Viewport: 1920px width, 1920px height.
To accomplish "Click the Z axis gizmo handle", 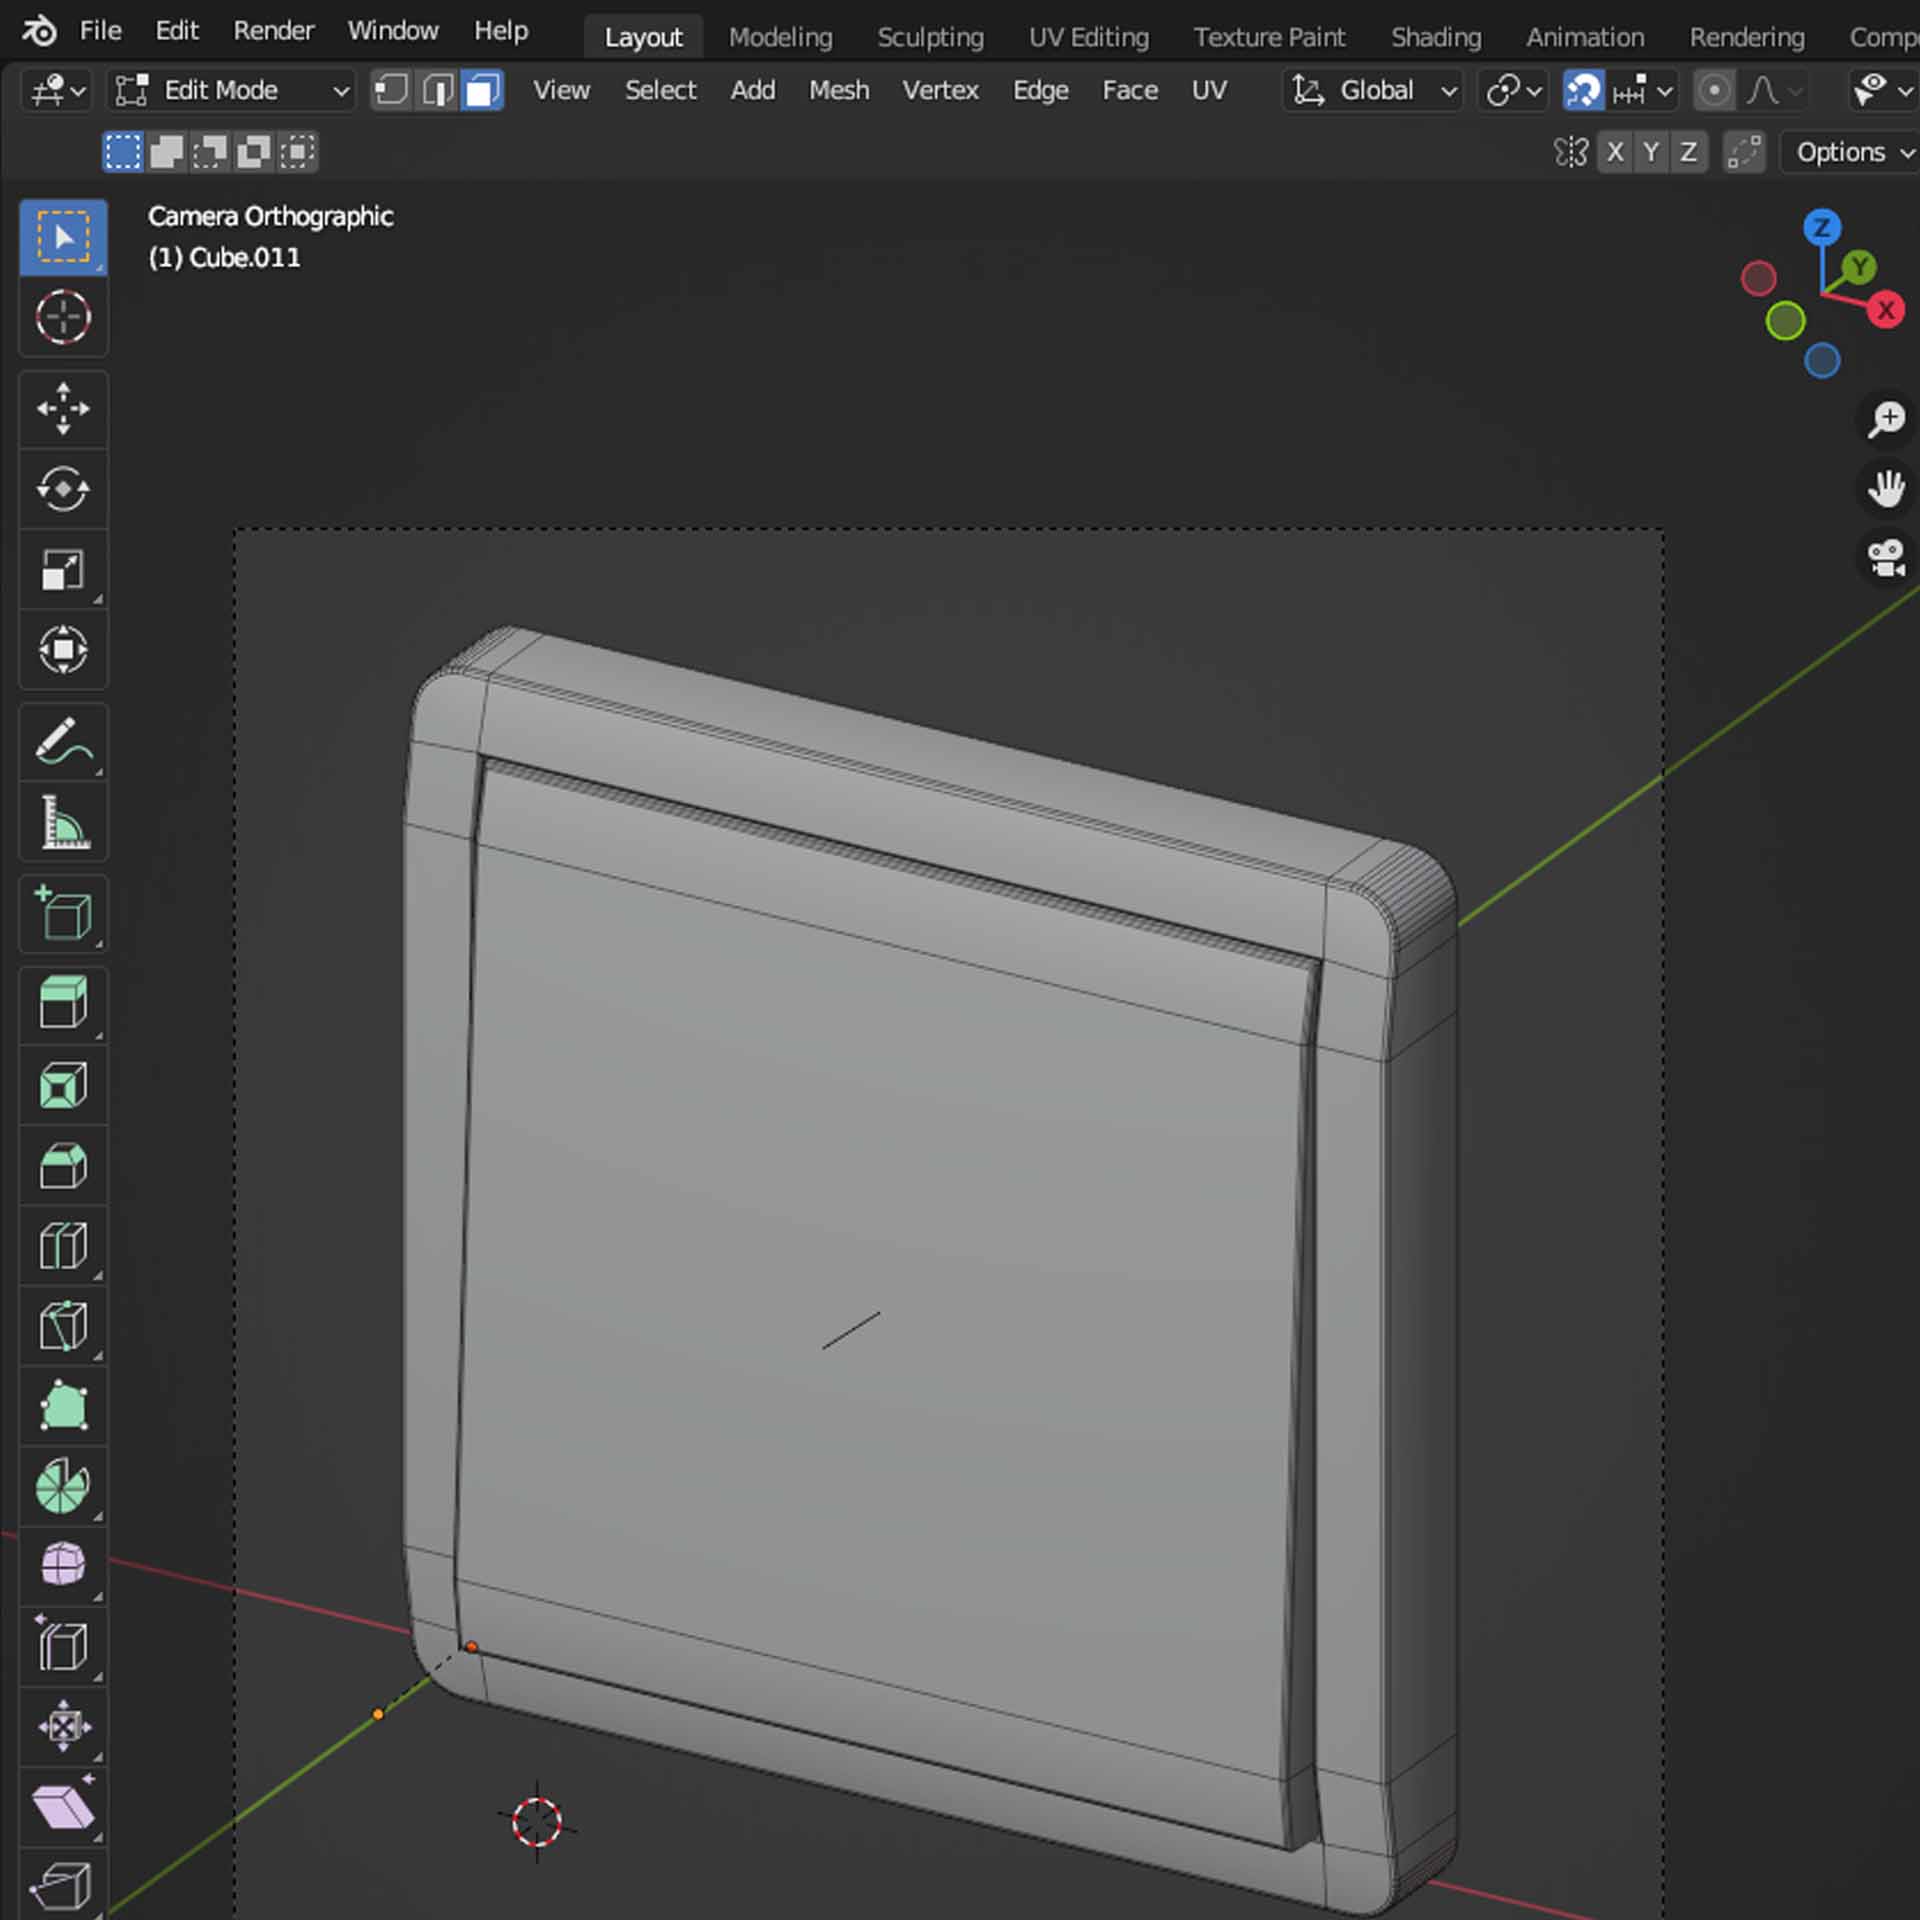I will [x=1821, y=228].
